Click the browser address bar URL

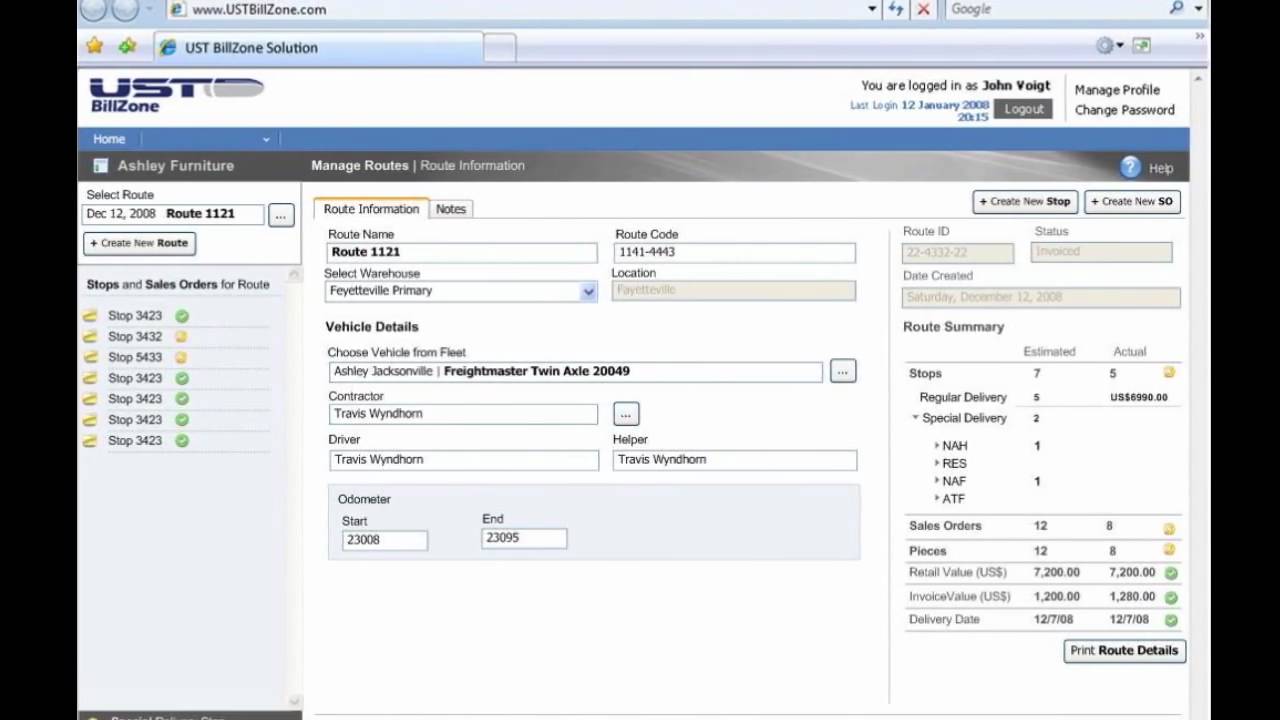[x=258, y=10]
